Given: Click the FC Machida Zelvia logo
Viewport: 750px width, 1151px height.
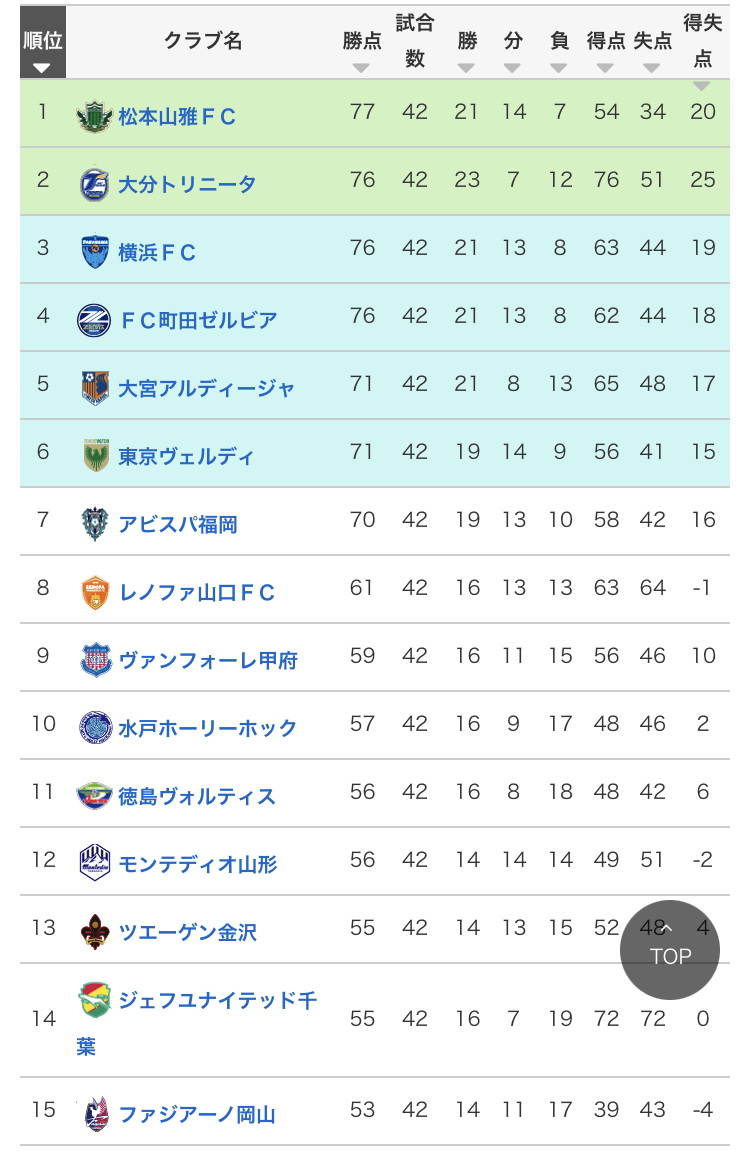Looking at the screenshot, I should pos(94,320).
